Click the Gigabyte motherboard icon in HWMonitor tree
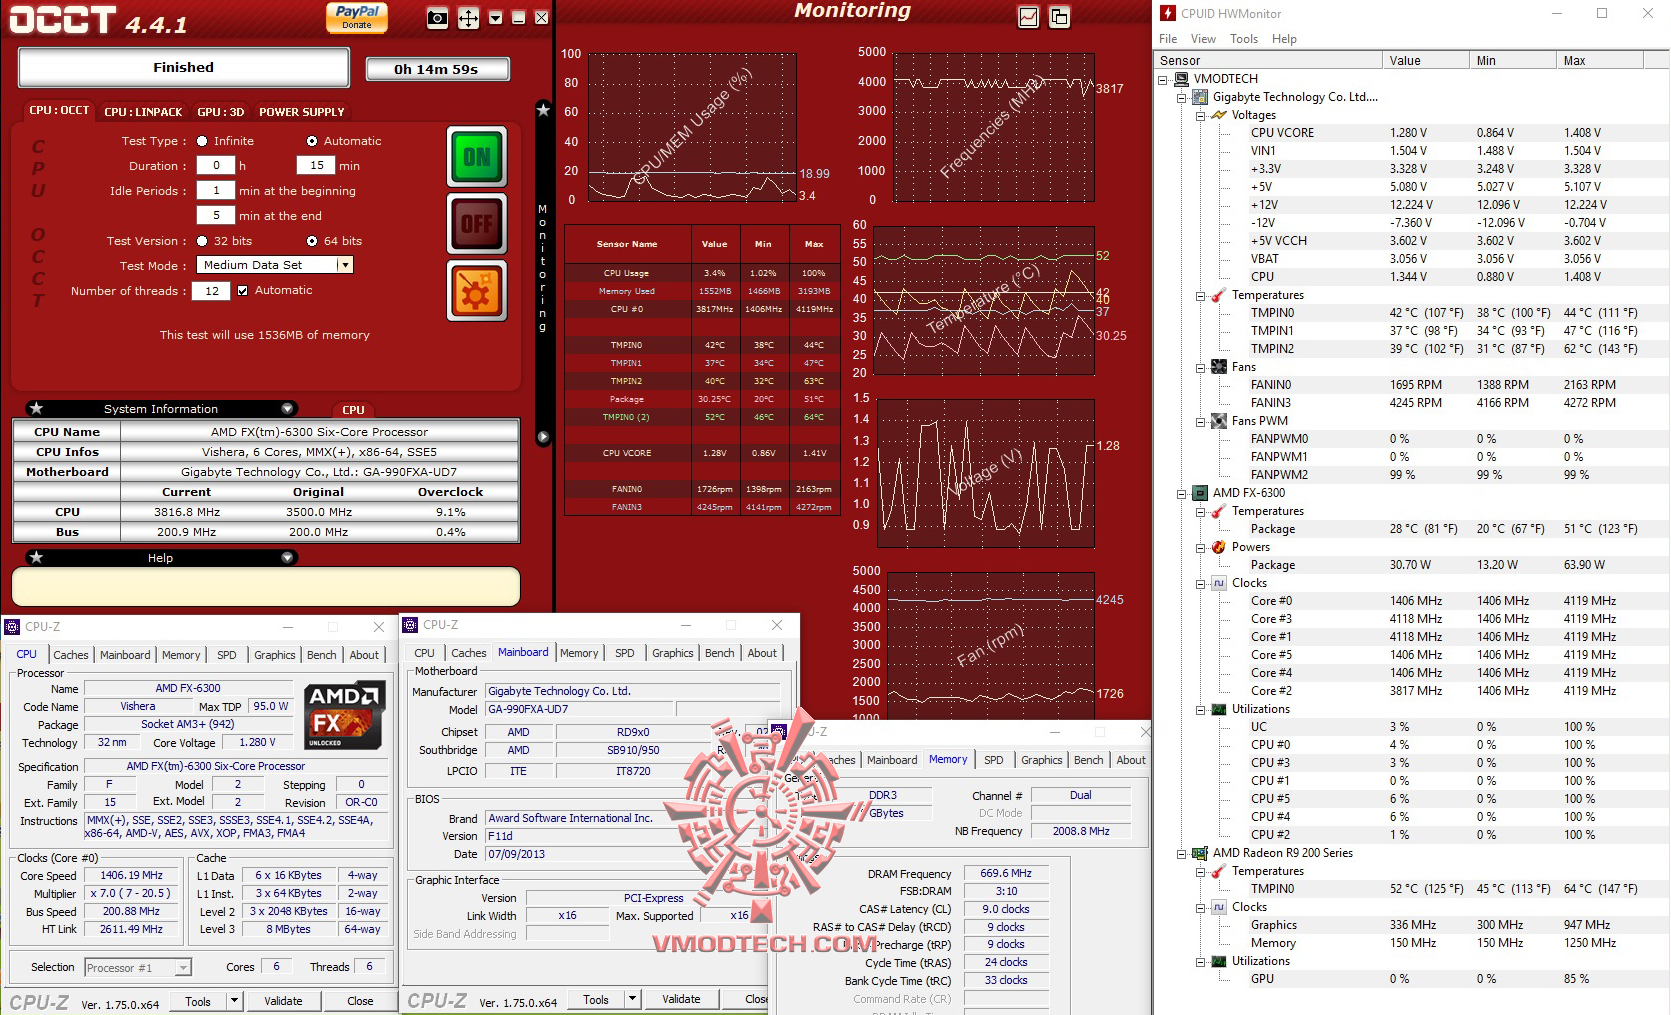Screen dimensions: 1671x1015 coord(1200,97)
